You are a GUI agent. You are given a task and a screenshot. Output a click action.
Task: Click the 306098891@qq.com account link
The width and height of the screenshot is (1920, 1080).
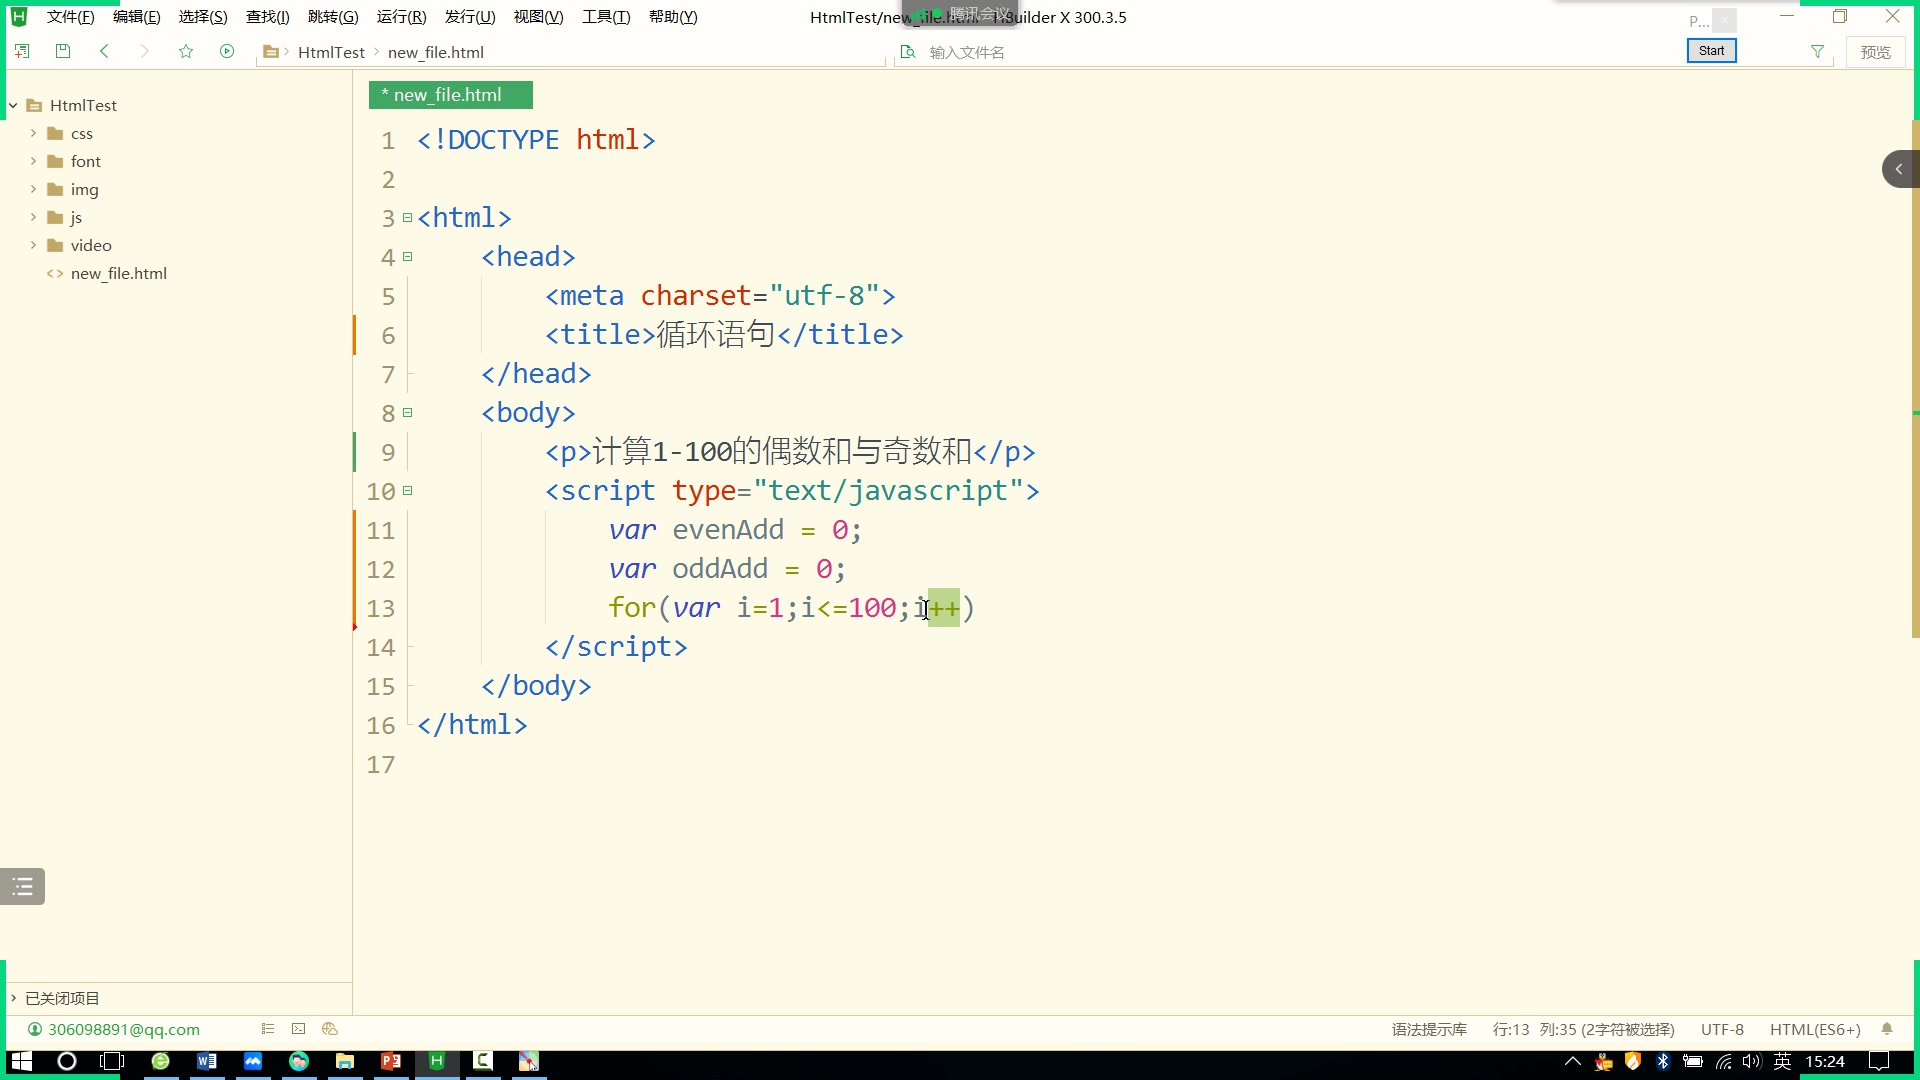click(123, 1029)
